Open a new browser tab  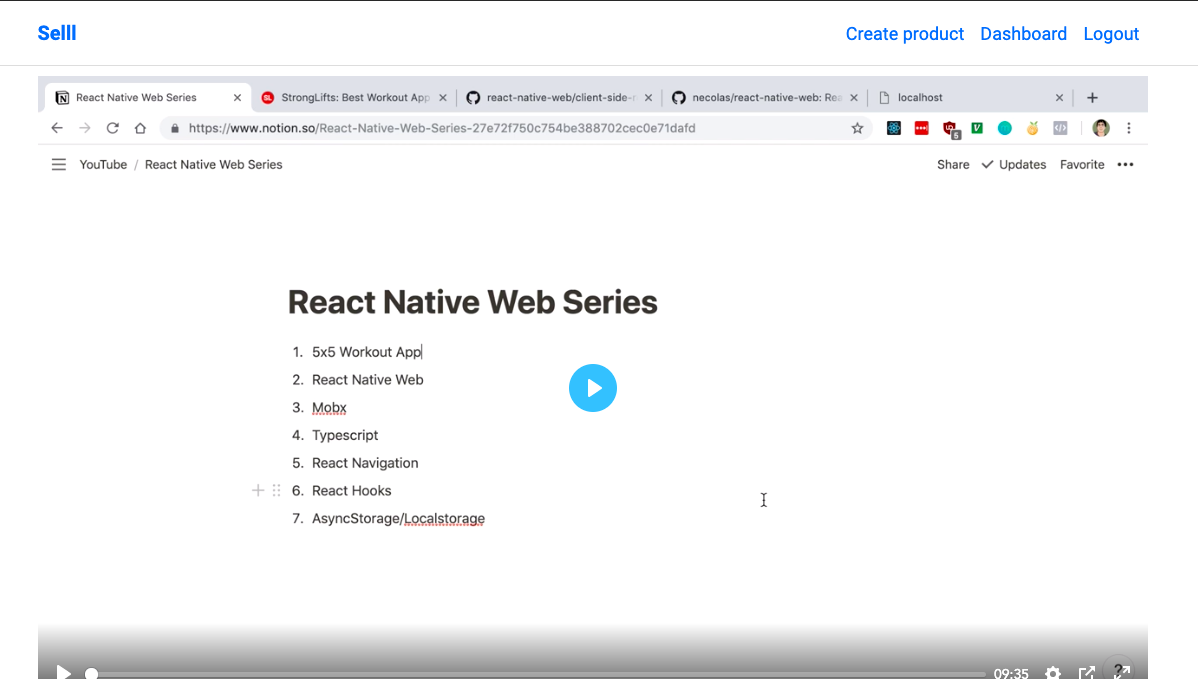pyautogui.click(x=1093, y=98)
